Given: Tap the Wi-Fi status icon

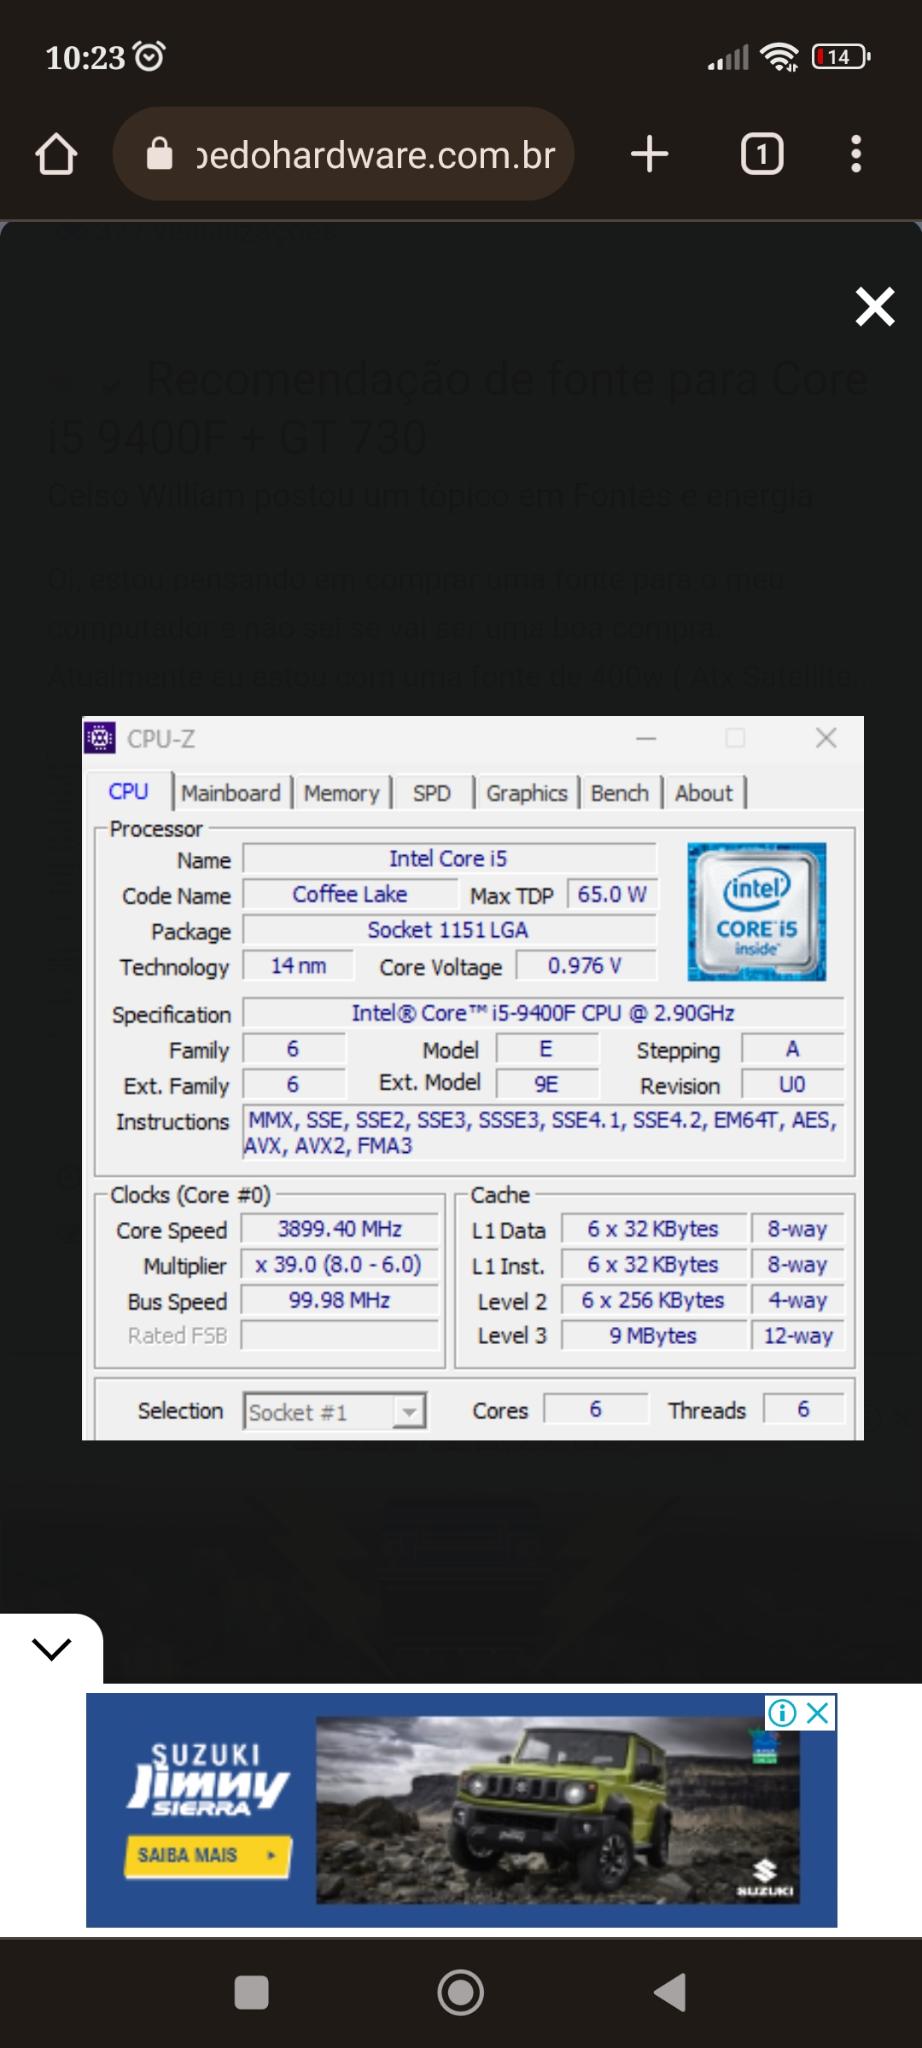Looking at the screenshot, I should click(x=779, y=57).
